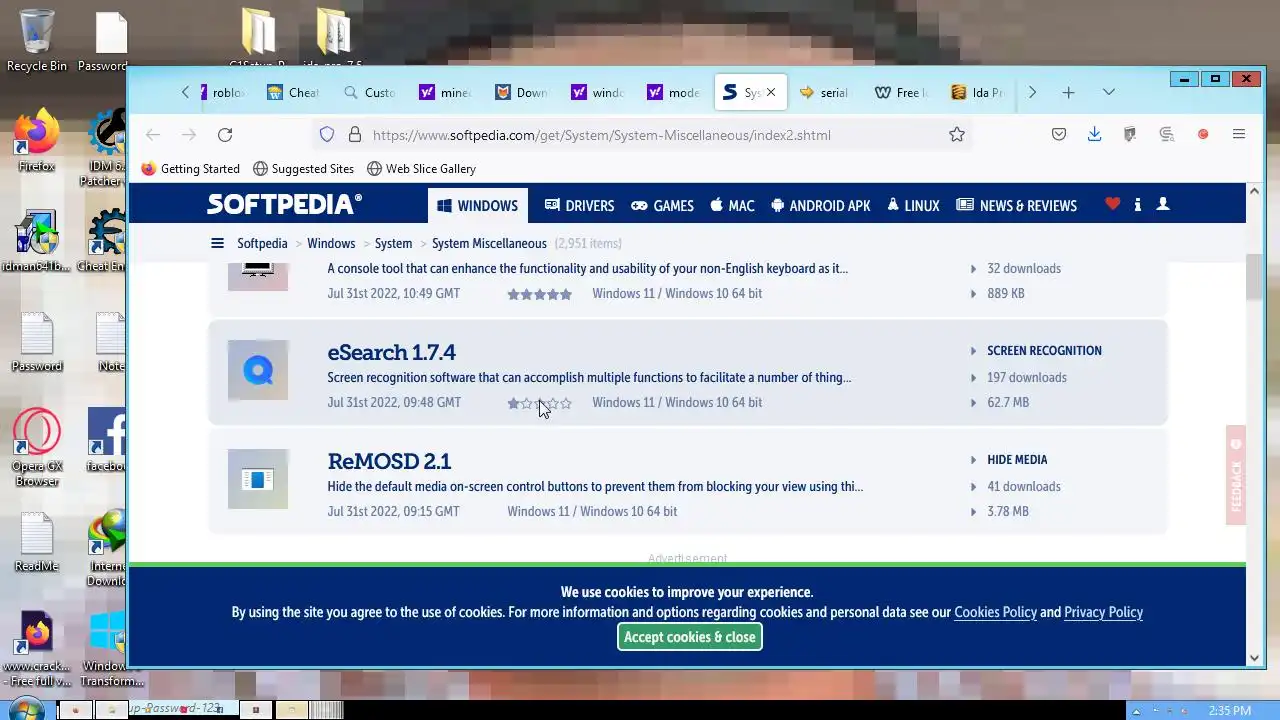Open the Suggested Sites bookmark
This screenshot has height=720, width=1280.
tap(304, 169)
